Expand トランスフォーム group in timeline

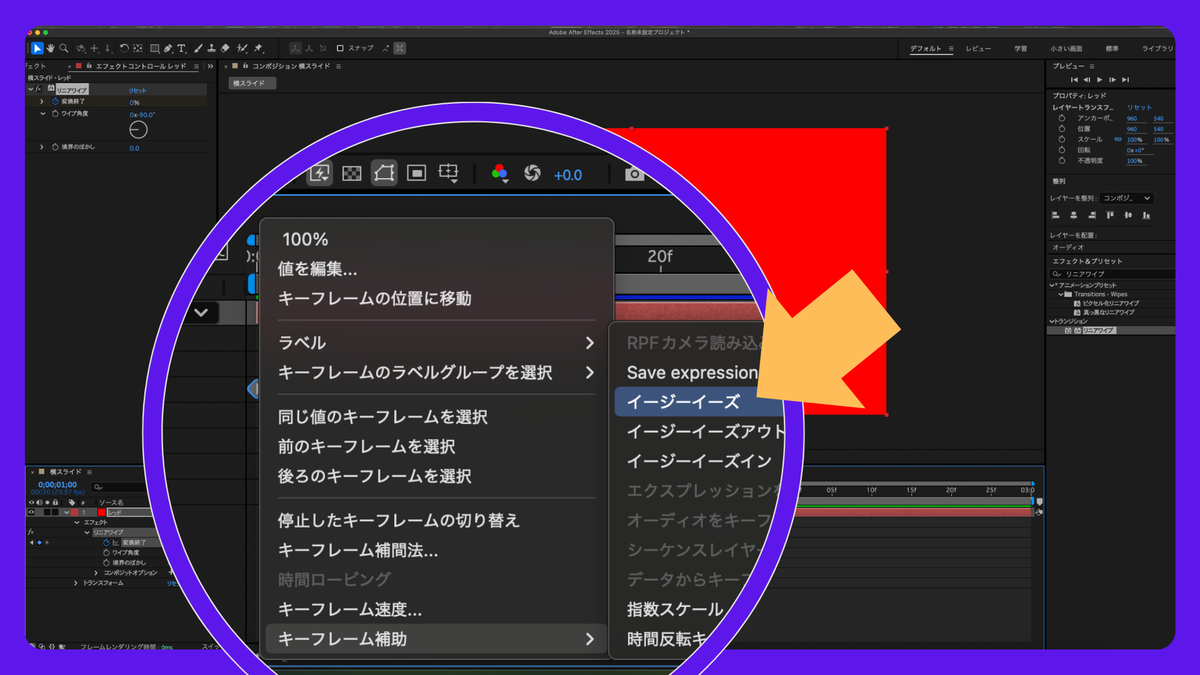[x=75, y=583]
